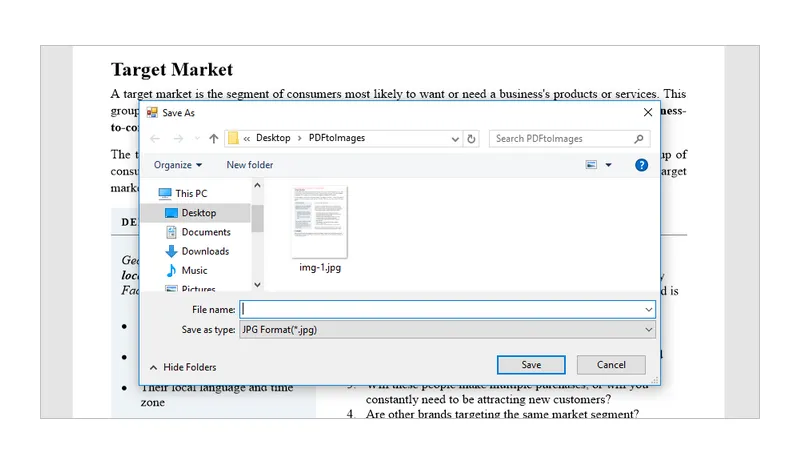Click the img-1.jpg file name
The width and height of the screenshot is (800, 460).
[x=320, y=268]
